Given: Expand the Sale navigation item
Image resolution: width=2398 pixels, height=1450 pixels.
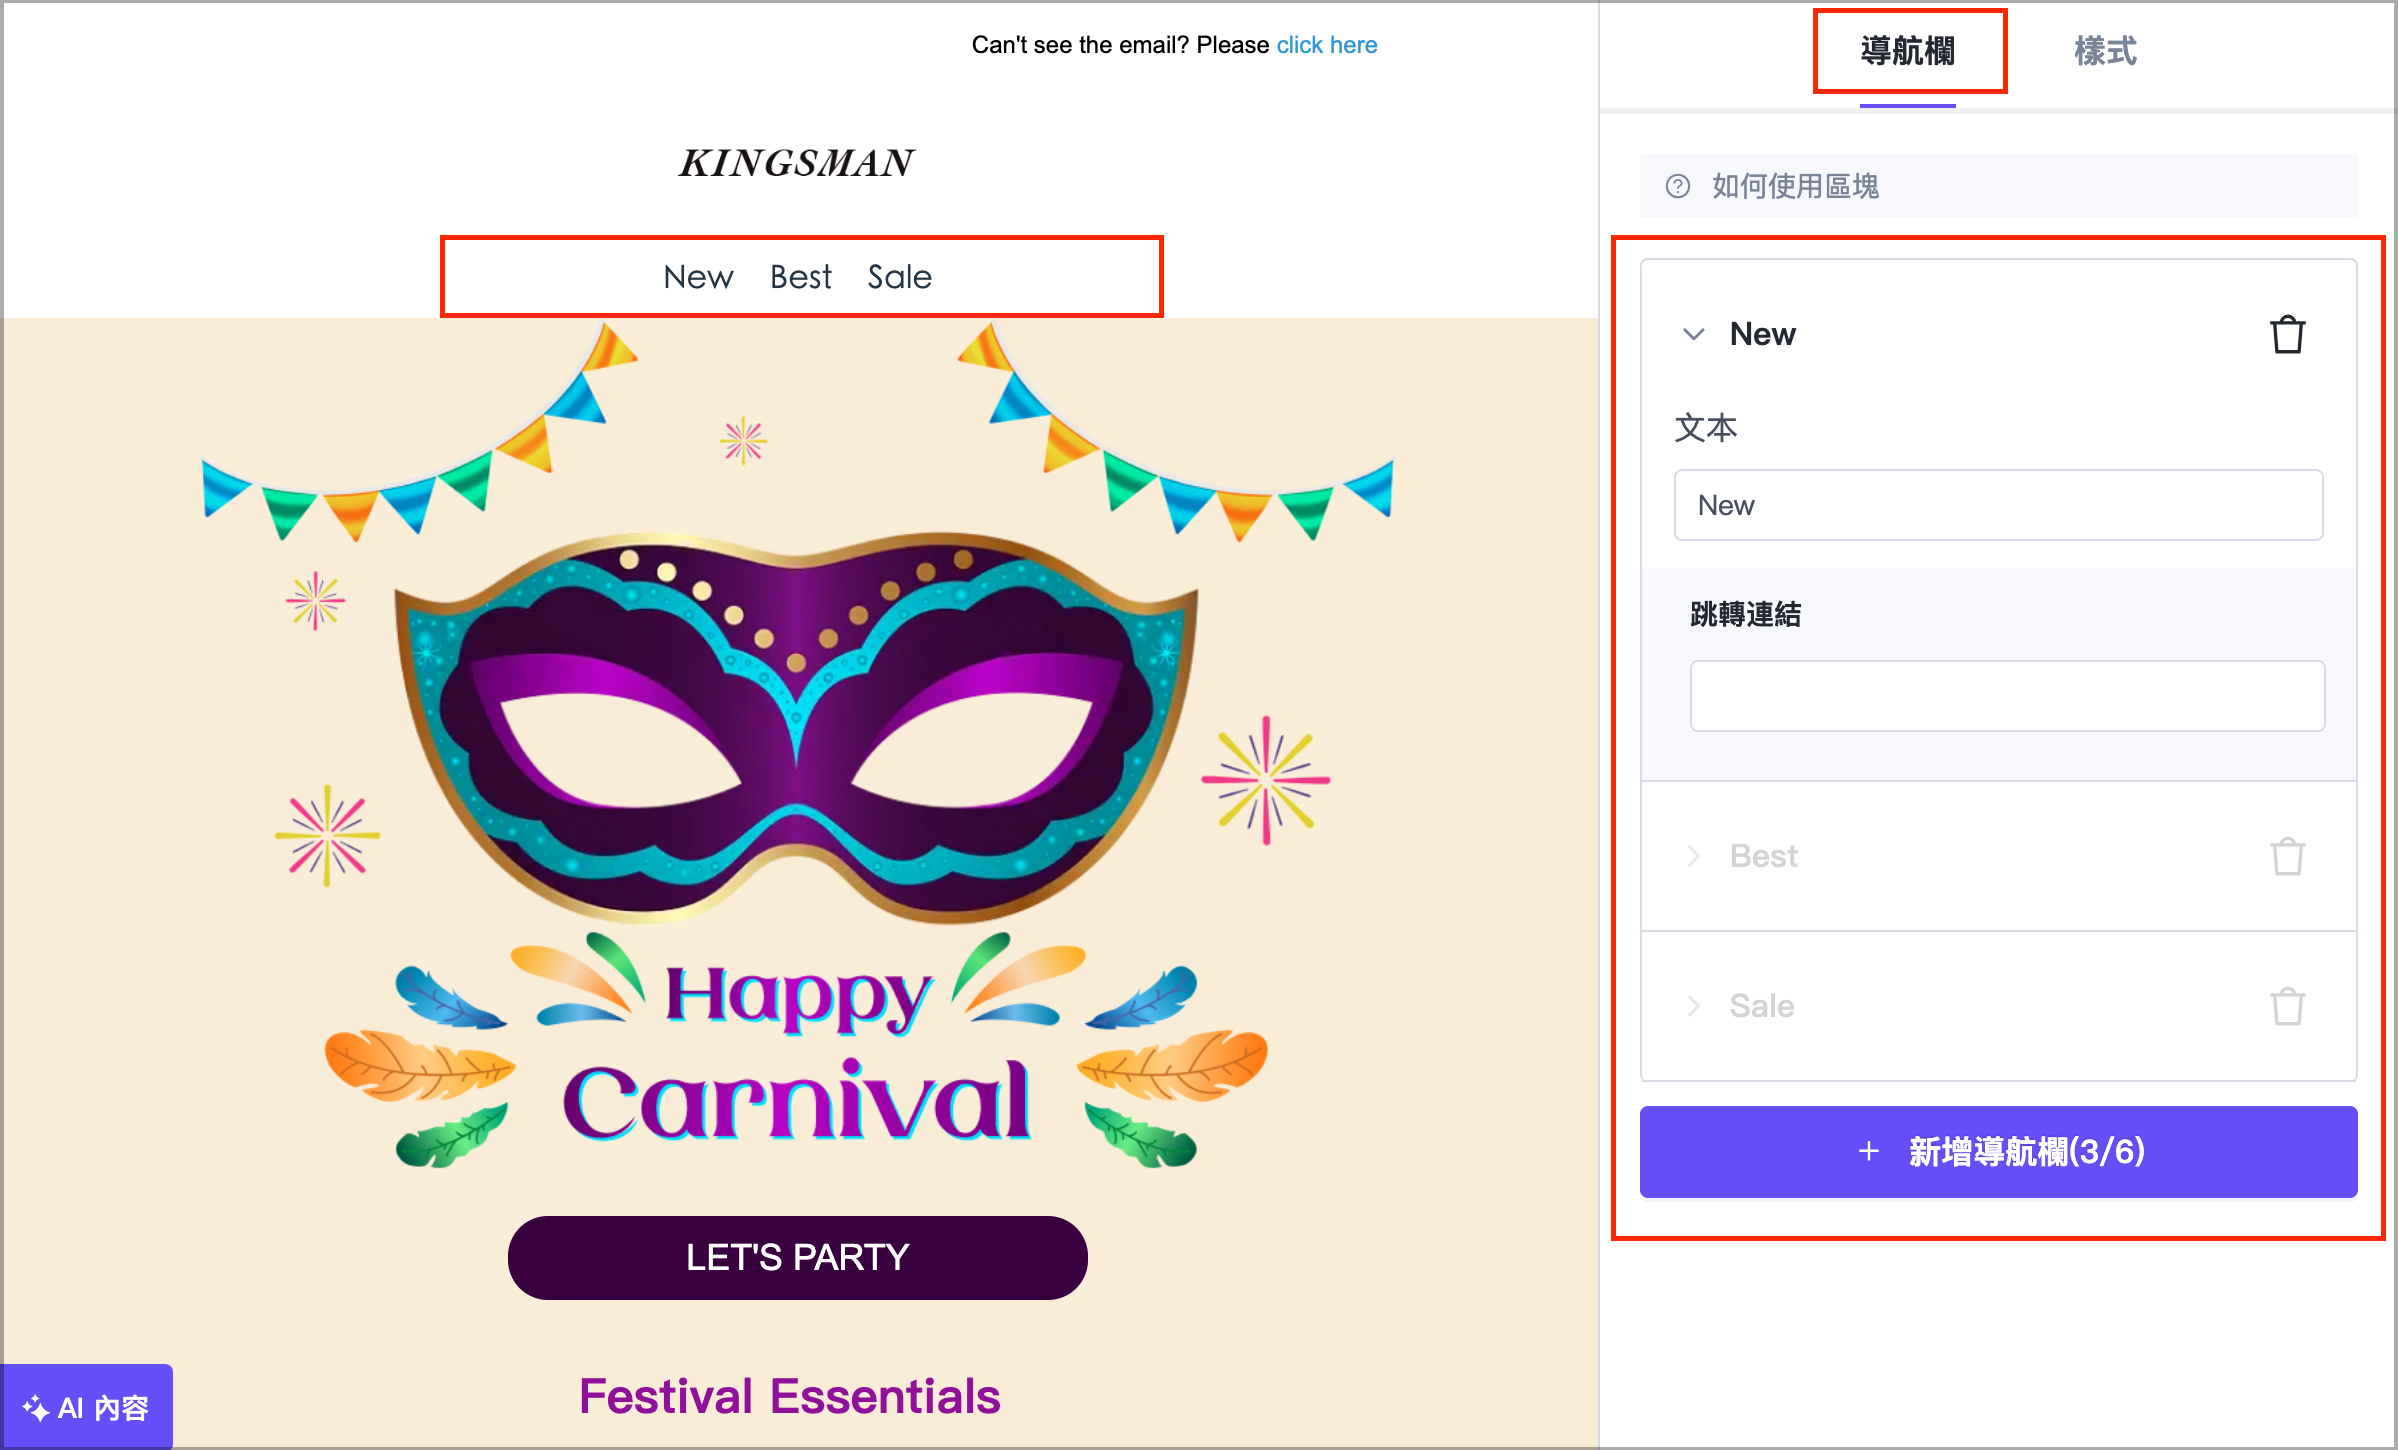Looking at the screenshot, I should pos(1693,1006).
